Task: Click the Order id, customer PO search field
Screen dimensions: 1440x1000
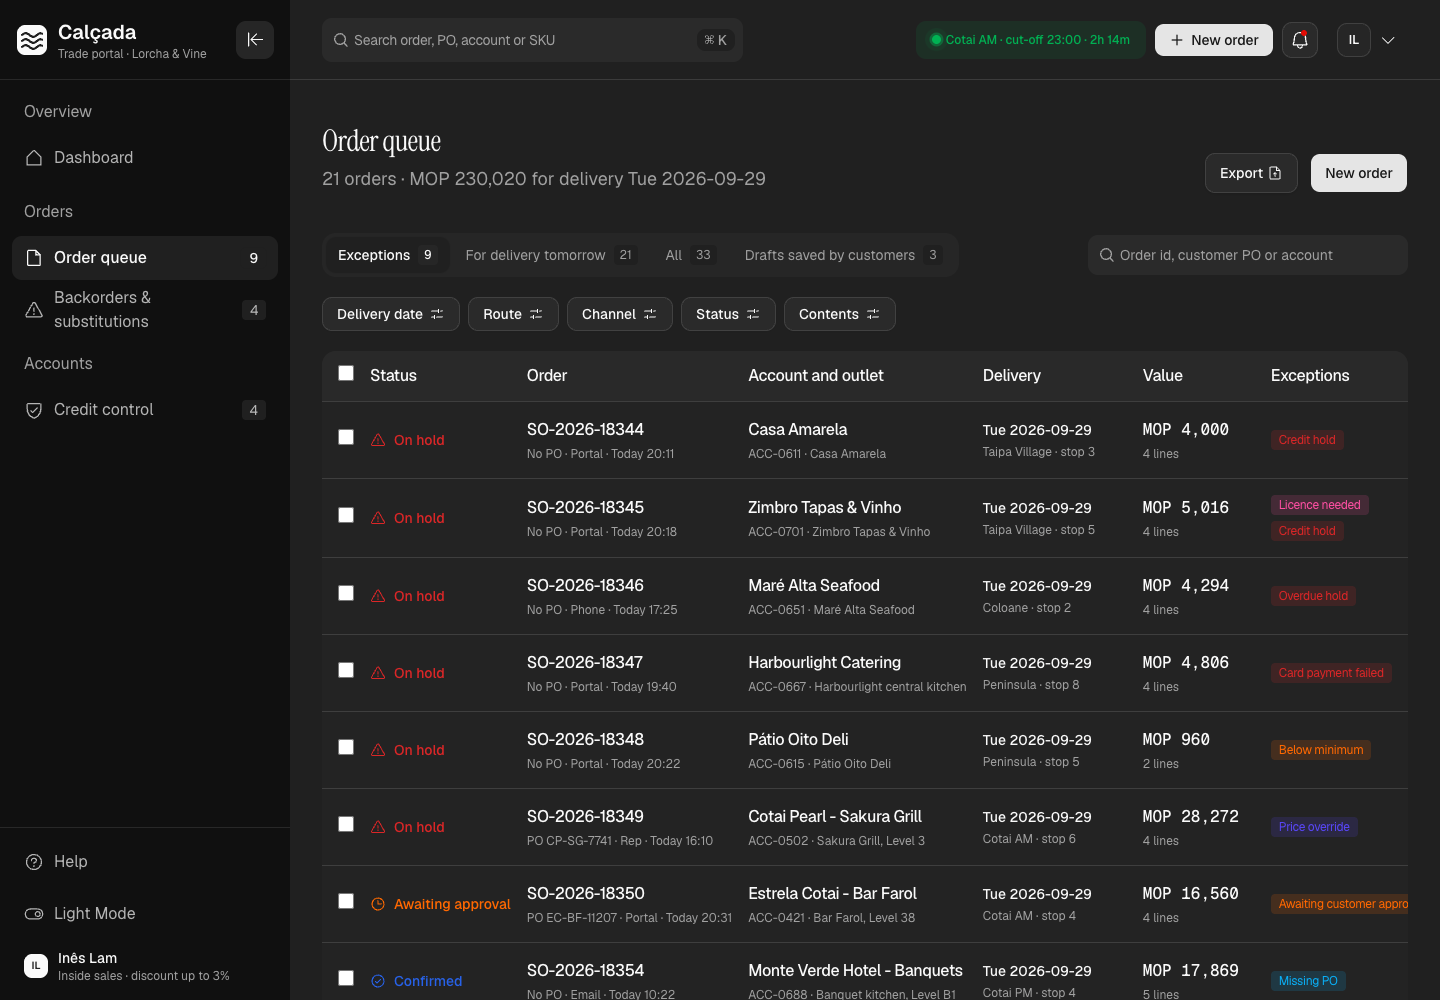Action: (1248, 255)
